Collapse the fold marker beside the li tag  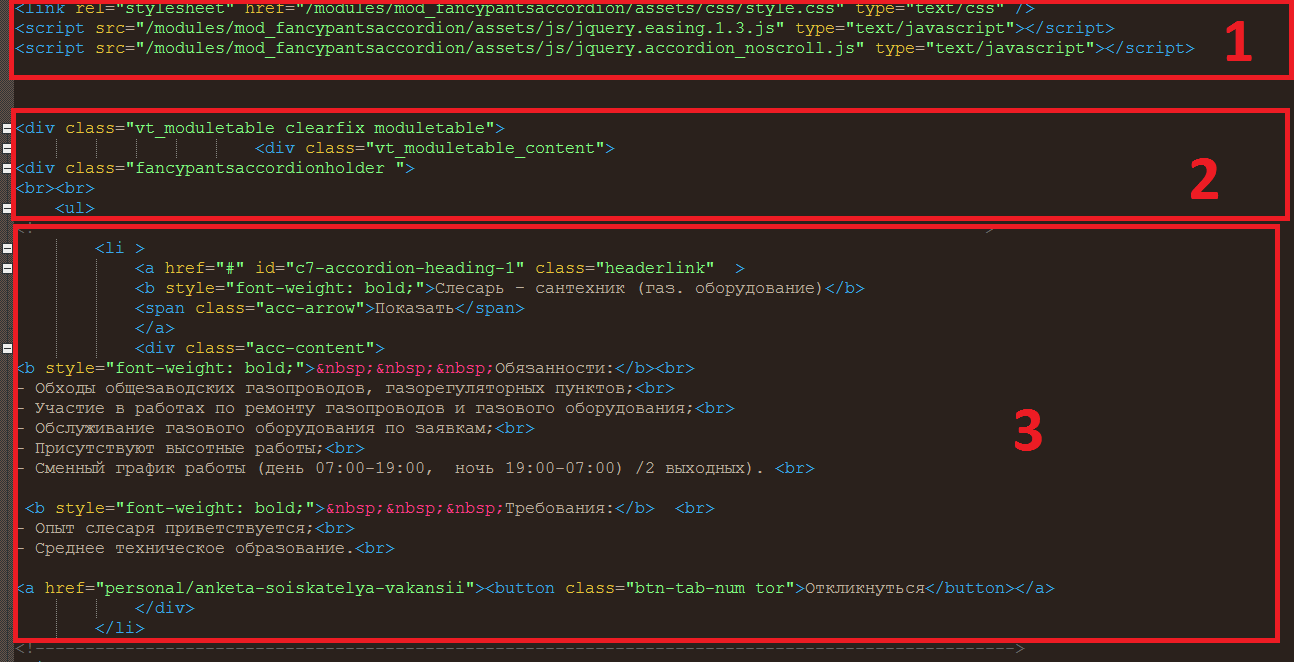point(7,248)
